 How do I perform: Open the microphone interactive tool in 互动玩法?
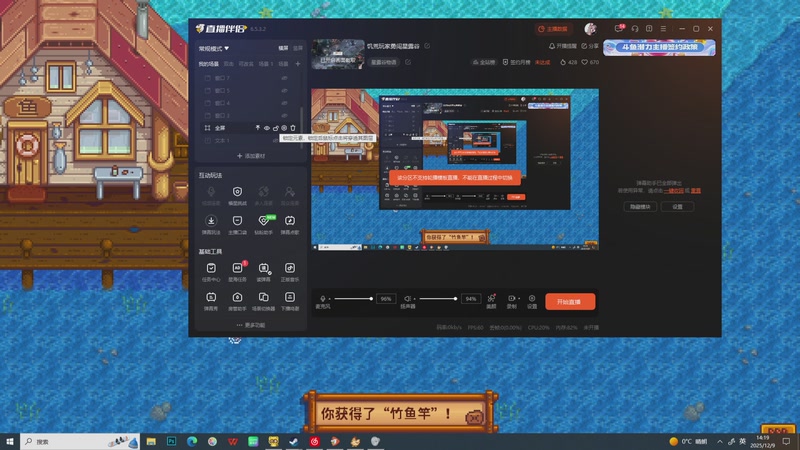coord(211,195)
